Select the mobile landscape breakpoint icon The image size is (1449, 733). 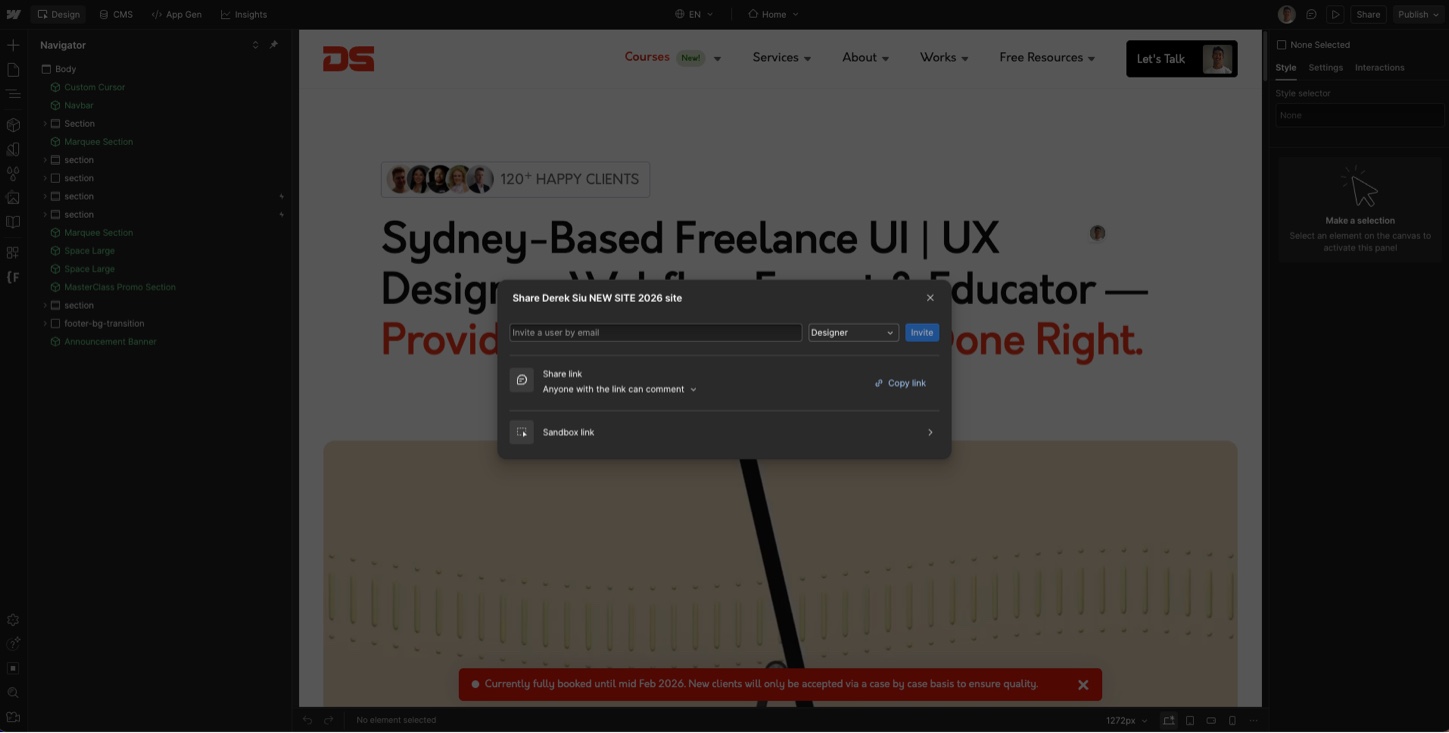click(x=1211, y=720)
